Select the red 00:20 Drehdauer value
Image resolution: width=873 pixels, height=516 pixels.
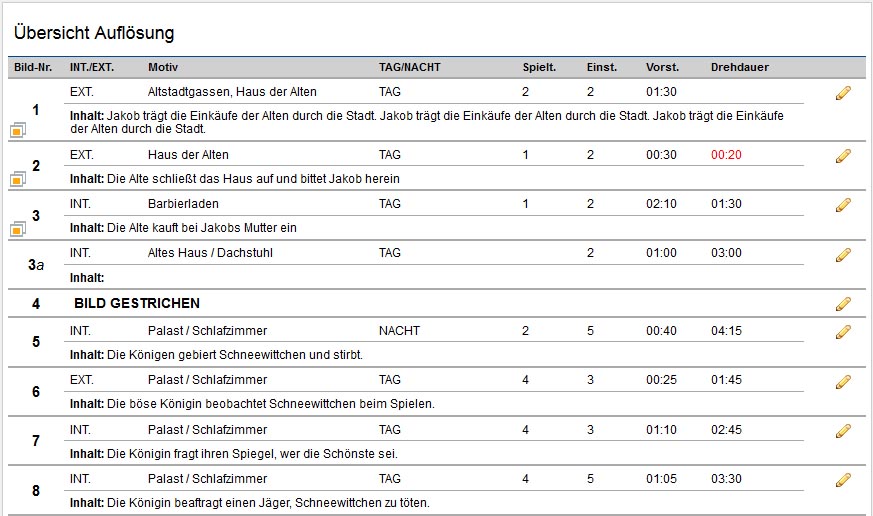(726, 155)
